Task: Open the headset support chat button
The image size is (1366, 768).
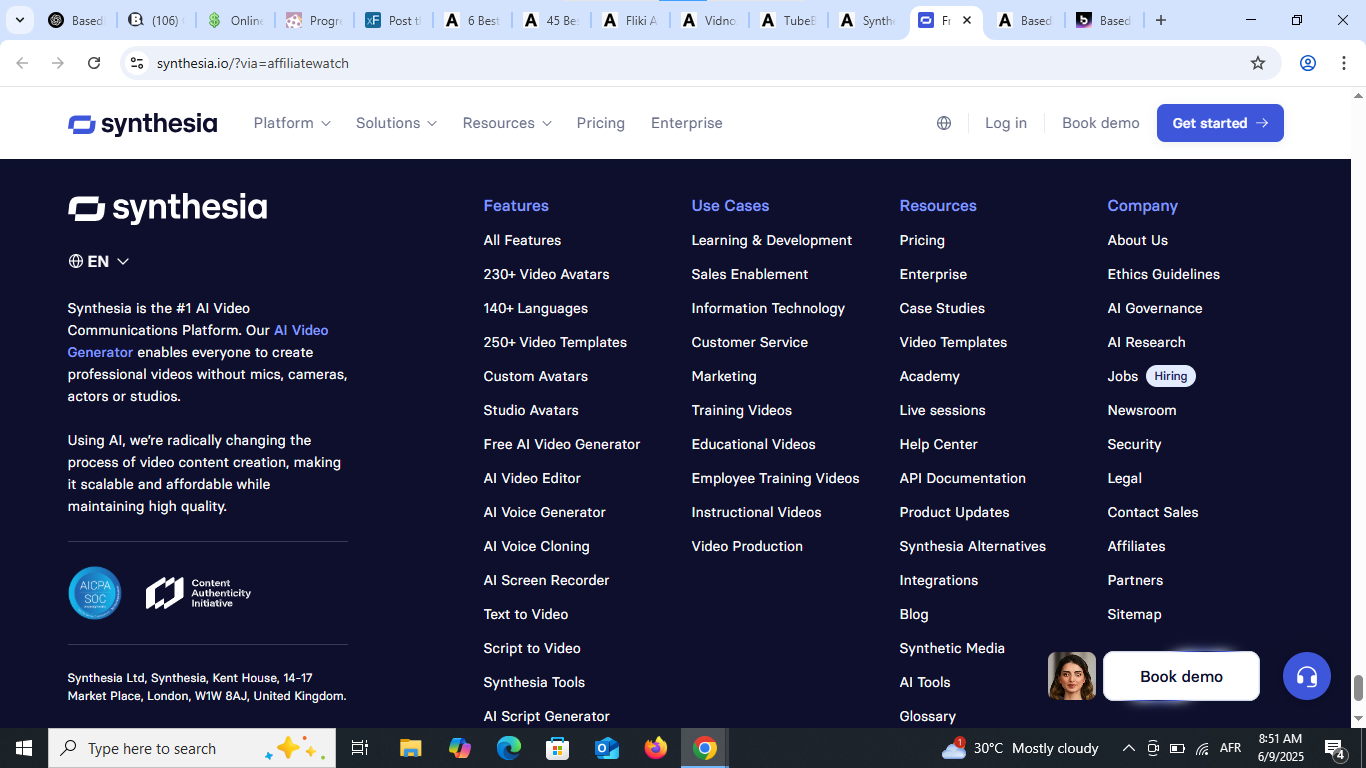Action: point(1307,676)
